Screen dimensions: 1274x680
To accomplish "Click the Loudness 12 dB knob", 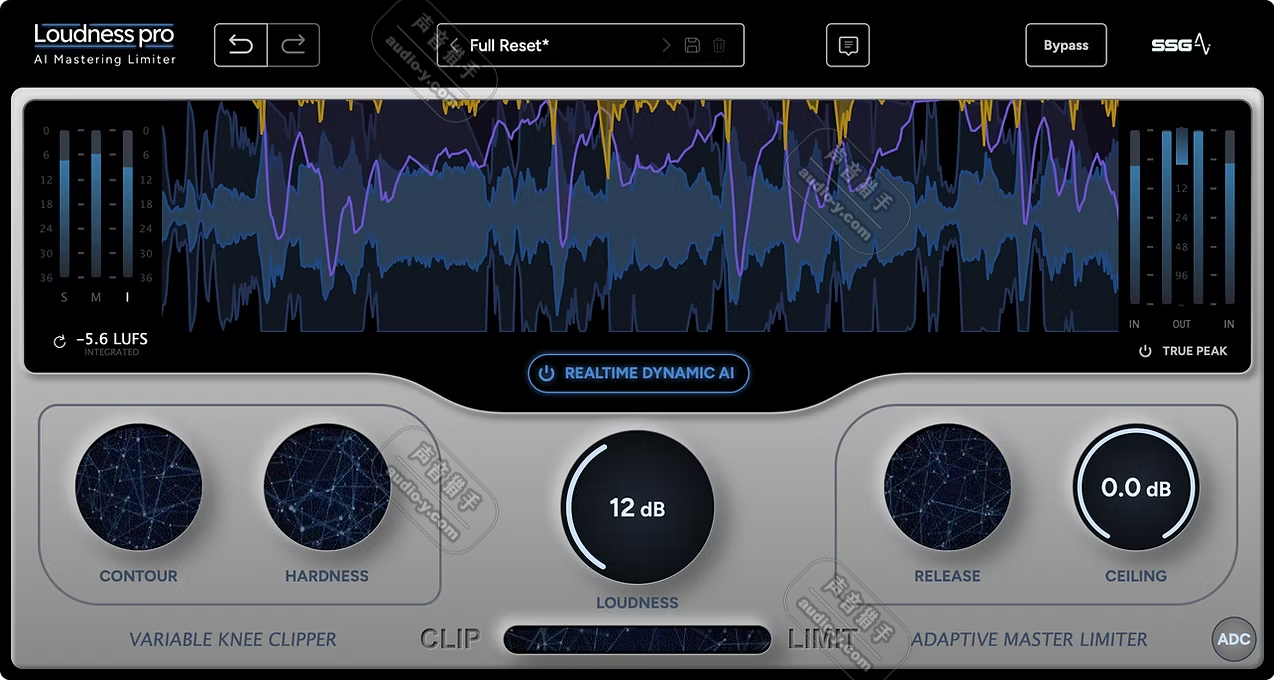I will tap(637, 508).
